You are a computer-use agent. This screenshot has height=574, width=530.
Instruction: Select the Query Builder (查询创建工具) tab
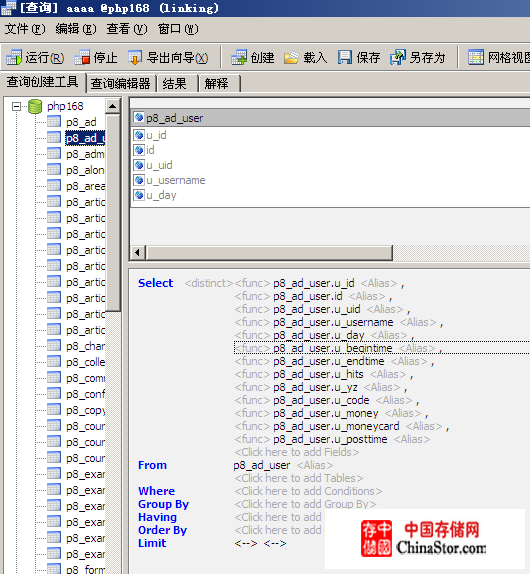coord(42,82)
